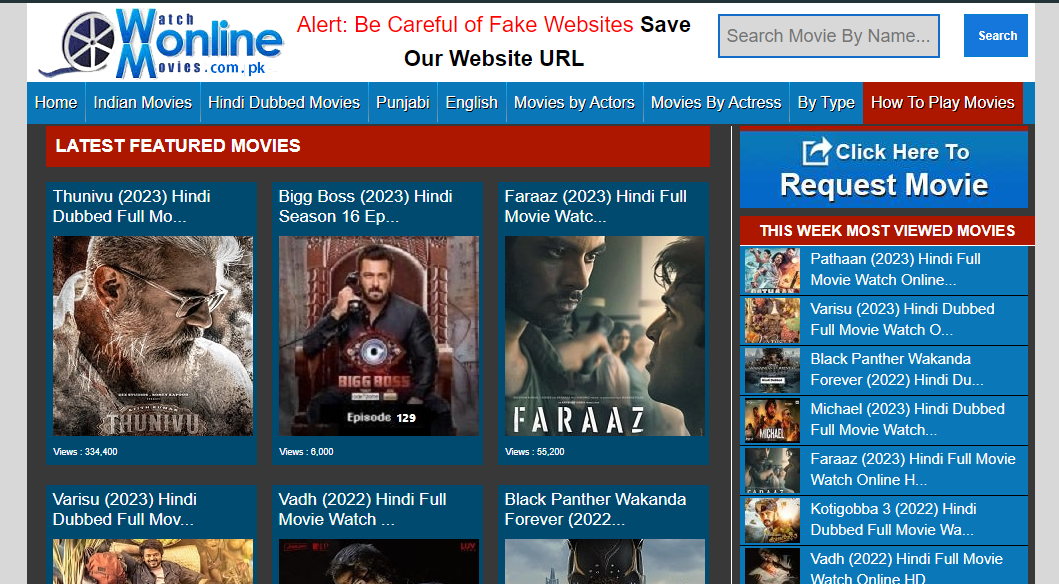The image size is (1059, 584).
Task: Open Faraaz (2023) Hindi Full Movie featured title
Action: point(596,206)
